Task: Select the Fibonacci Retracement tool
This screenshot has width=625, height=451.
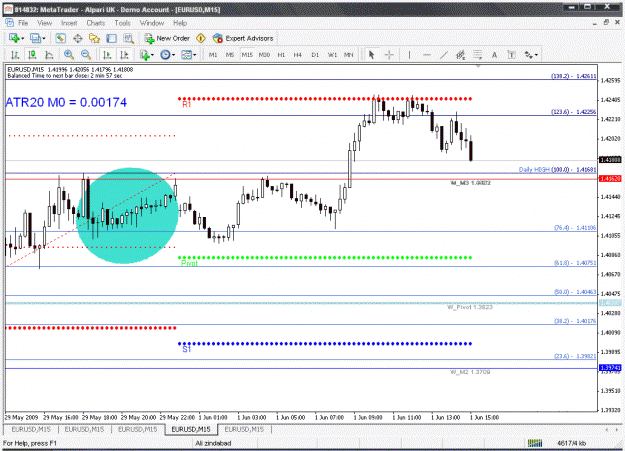Action: click(477, 55)
